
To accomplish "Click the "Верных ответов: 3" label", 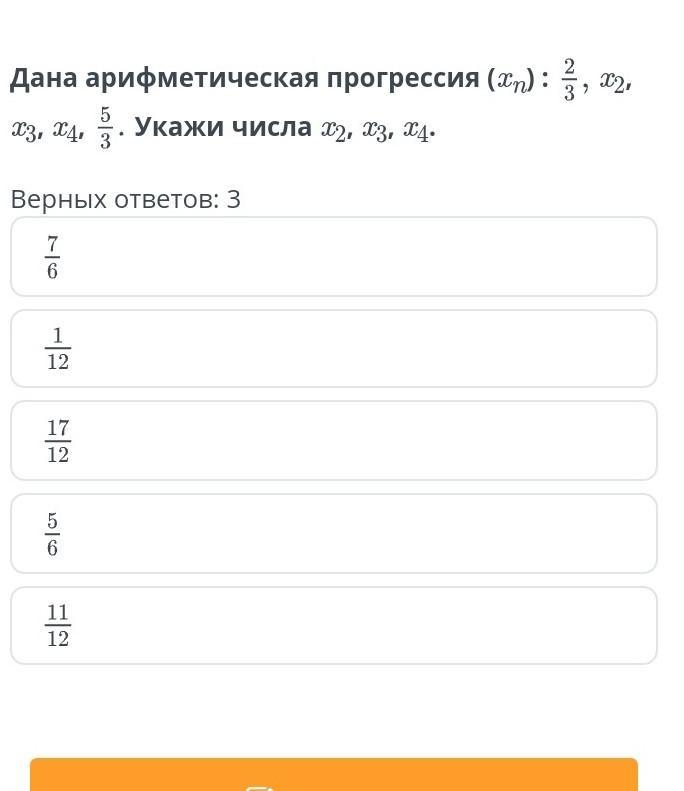I will [126, 200].
